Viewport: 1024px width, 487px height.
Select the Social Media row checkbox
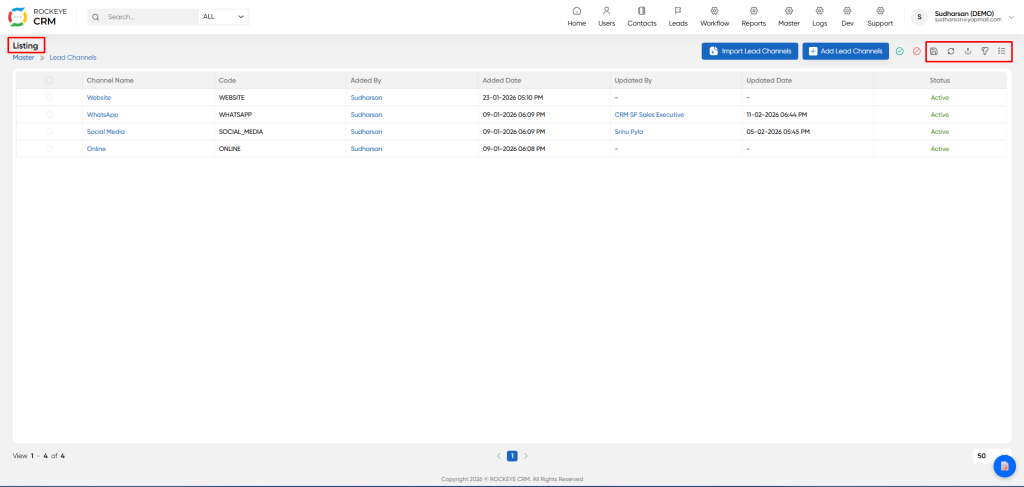(x=49, y=131)
